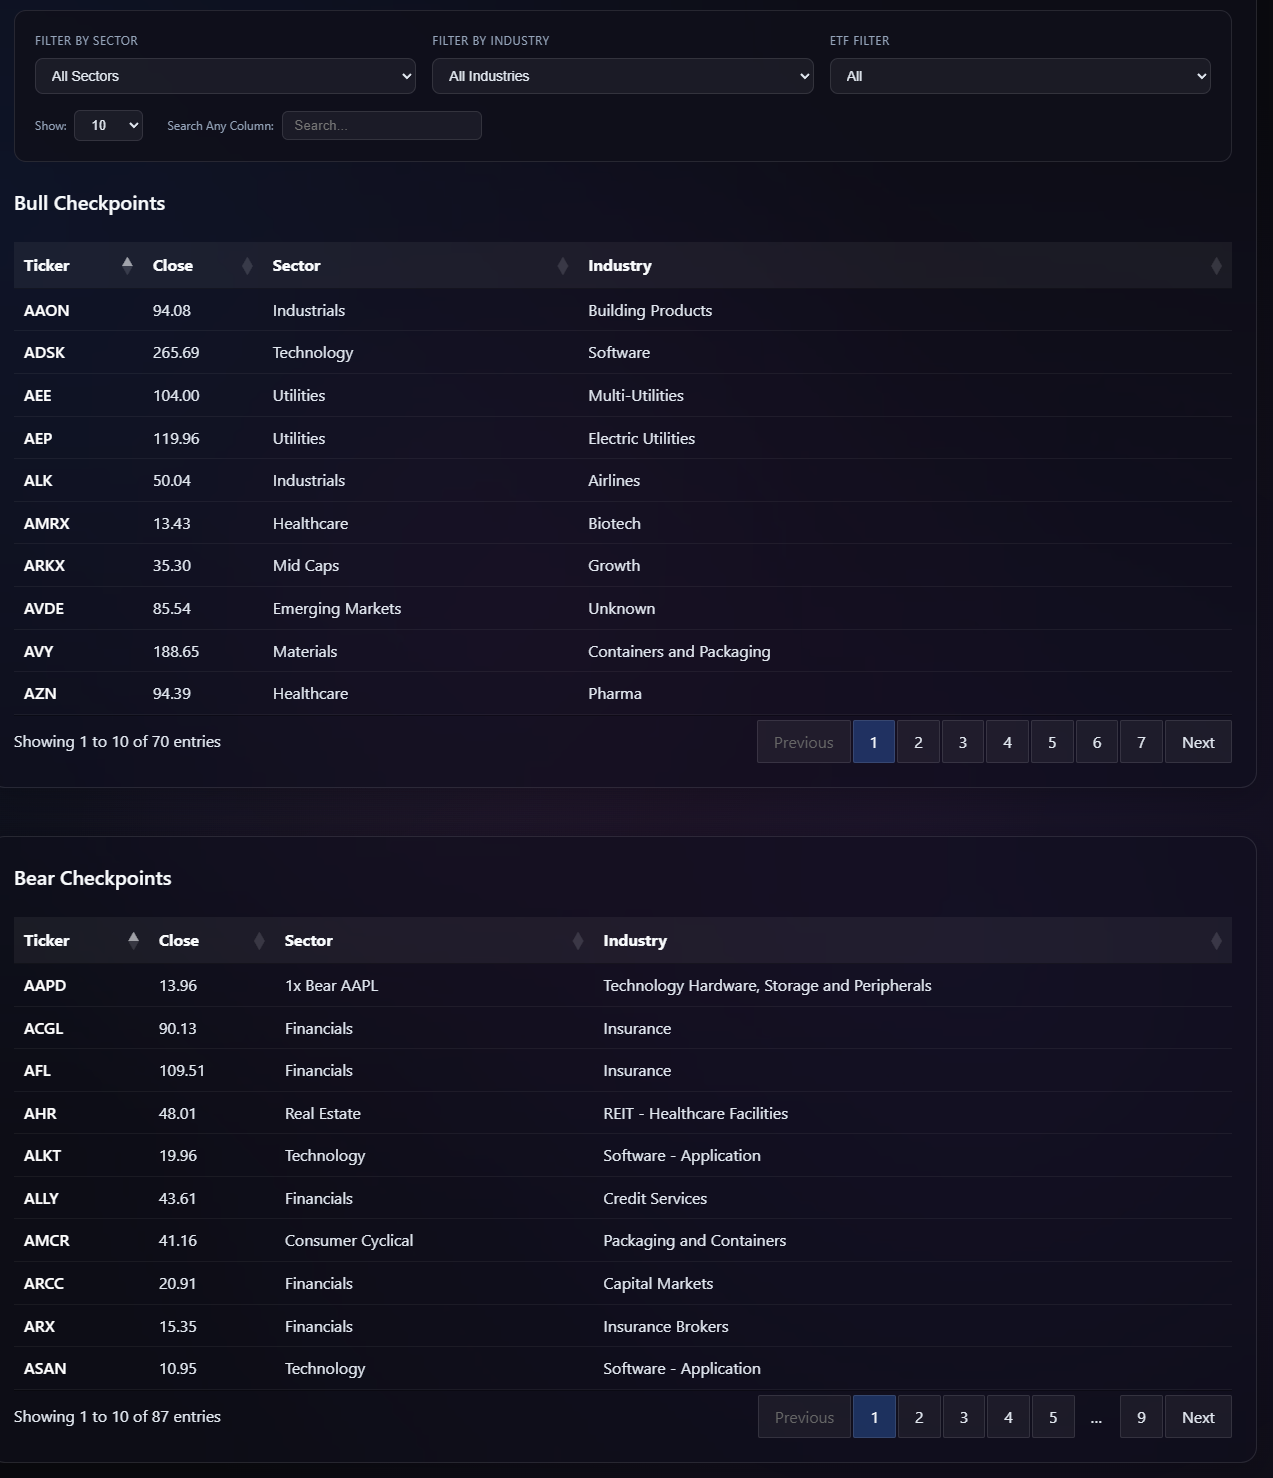Click Next in Bear Checkpoints pagination
1273x1478 pixels.
(x=1197, y=1417)
